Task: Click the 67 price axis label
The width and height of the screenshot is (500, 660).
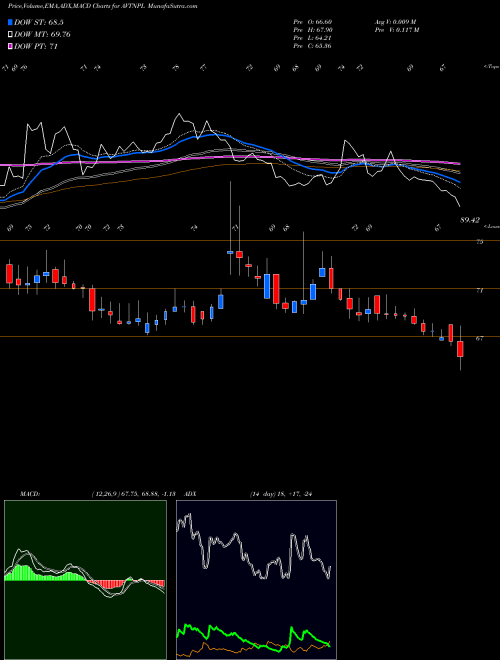Action: tap(479, 338)
